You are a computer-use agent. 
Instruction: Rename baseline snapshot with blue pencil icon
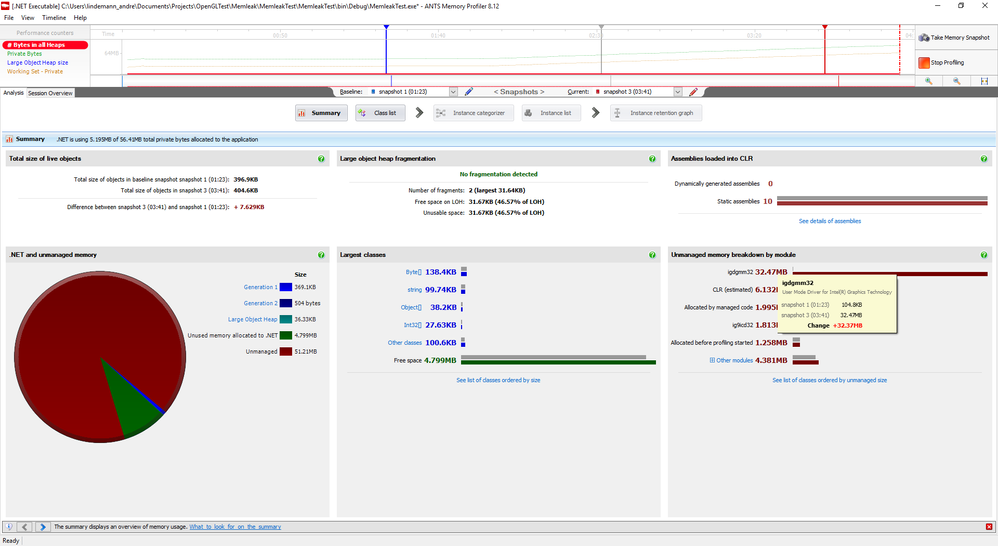pos(468,92)
